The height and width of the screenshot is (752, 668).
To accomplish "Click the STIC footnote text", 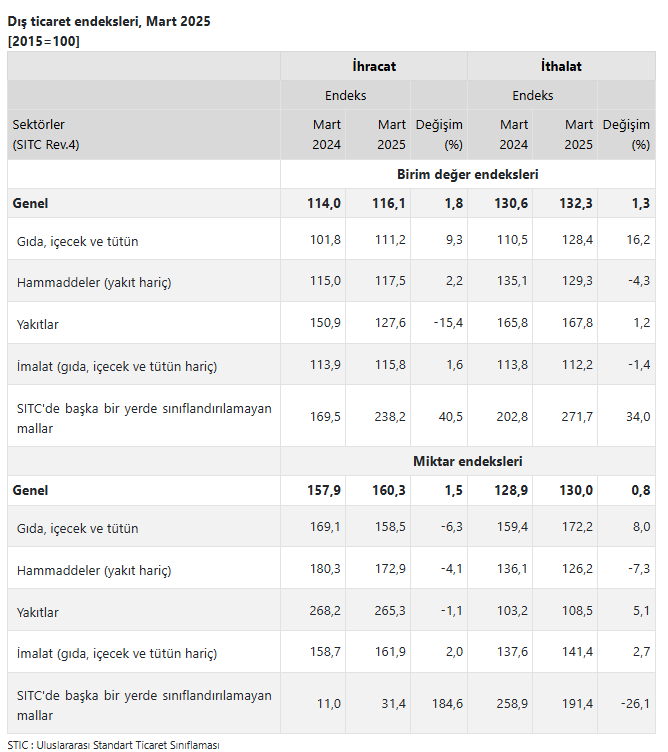I will (x=113, y=745).
